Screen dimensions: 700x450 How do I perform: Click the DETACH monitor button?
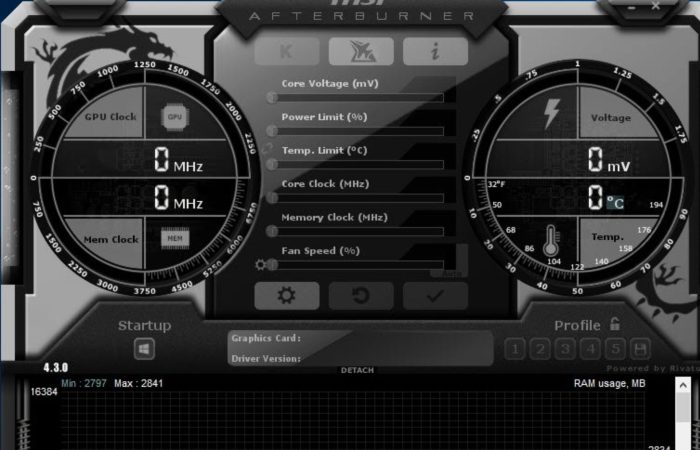357,370
